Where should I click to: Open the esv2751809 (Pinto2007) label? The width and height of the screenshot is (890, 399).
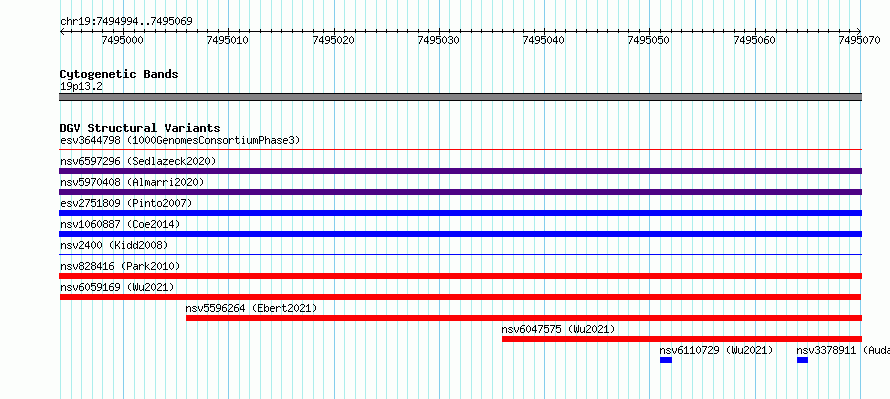[126, 203]
